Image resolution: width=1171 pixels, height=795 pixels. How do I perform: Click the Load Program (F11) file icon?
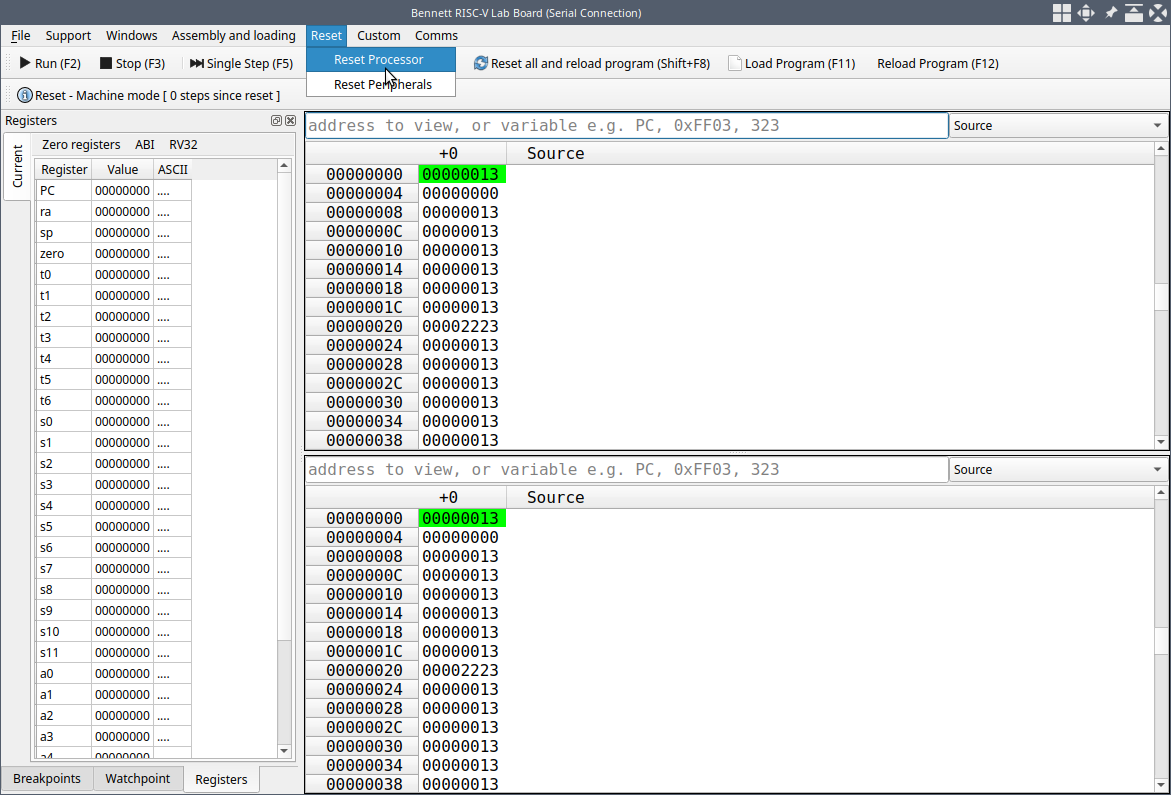coord(735,63)
